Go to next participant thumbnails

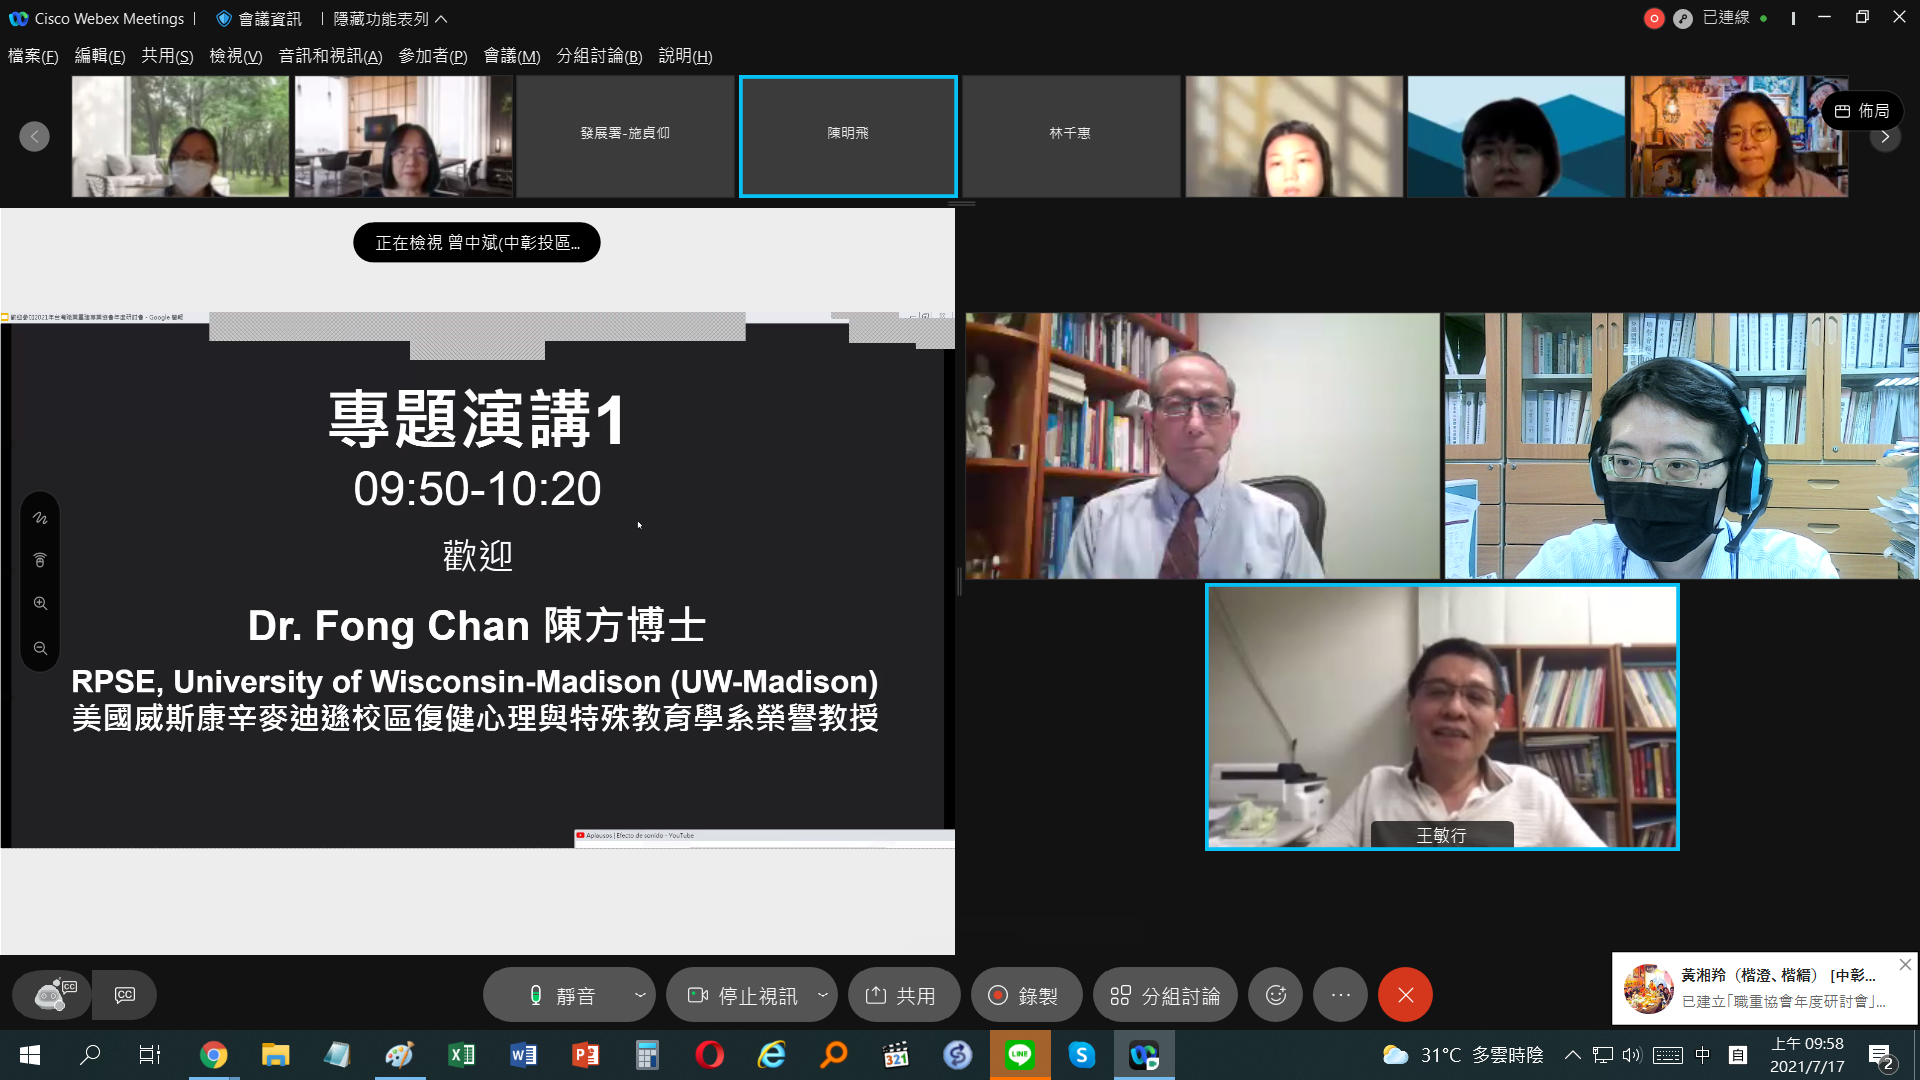click(1885, 136)
